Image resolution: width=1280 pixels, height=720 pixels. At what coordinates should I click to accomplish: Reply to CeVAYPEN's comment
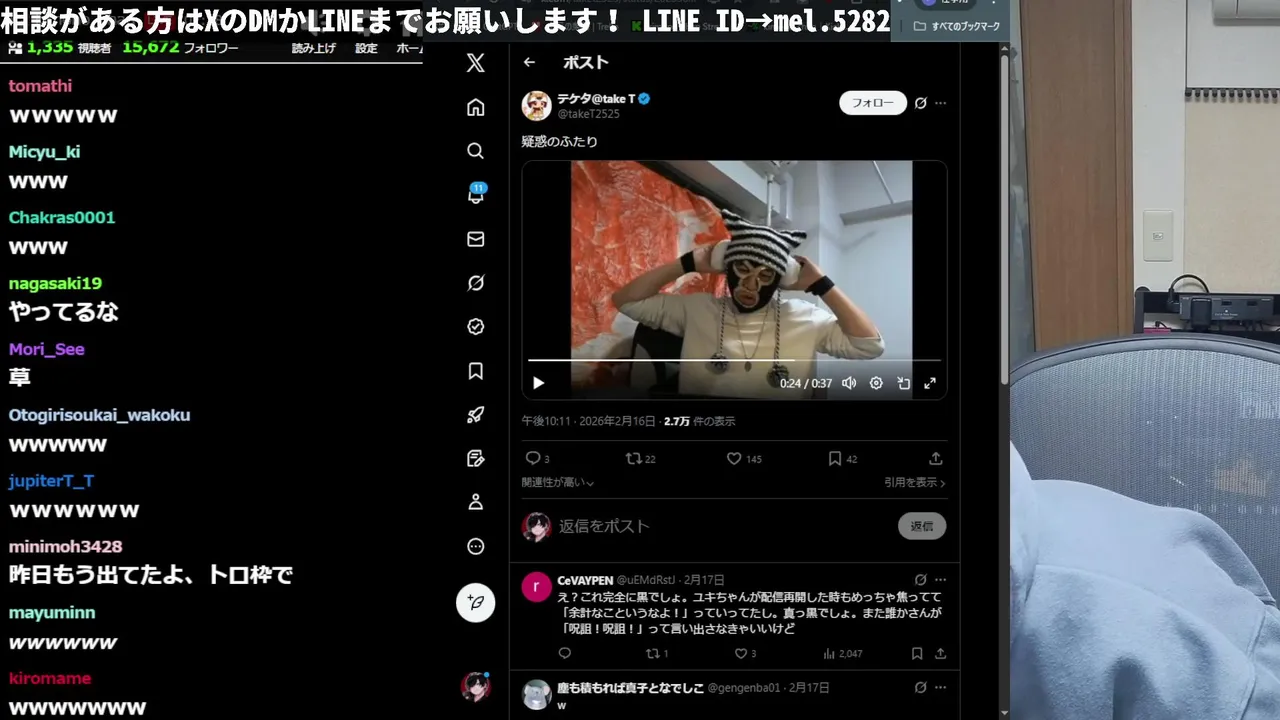click(565, 653)
